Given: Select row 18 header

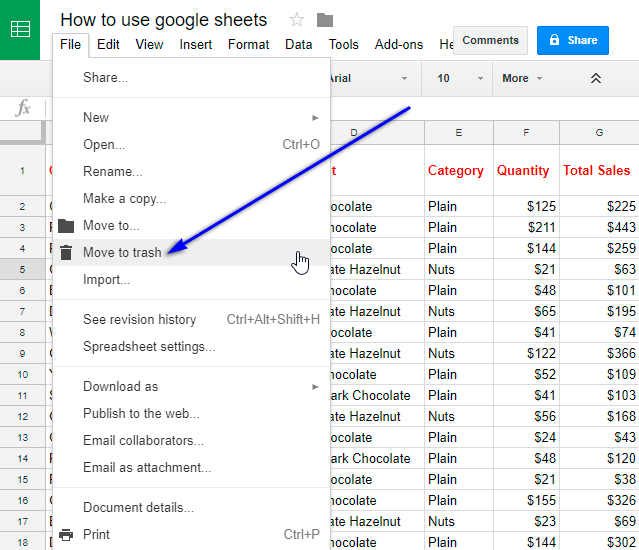Looking at the screenshot, I should point(22,542).
